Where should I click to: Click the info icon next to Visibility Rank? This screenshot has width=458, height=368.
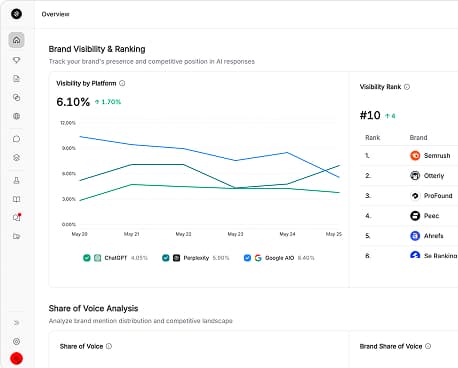click(x=407, y=87)
